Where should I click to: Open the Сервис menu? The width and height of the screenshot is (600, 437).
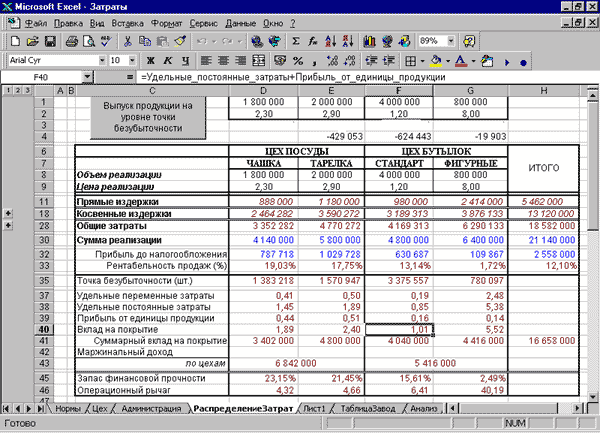click(204, 24)
